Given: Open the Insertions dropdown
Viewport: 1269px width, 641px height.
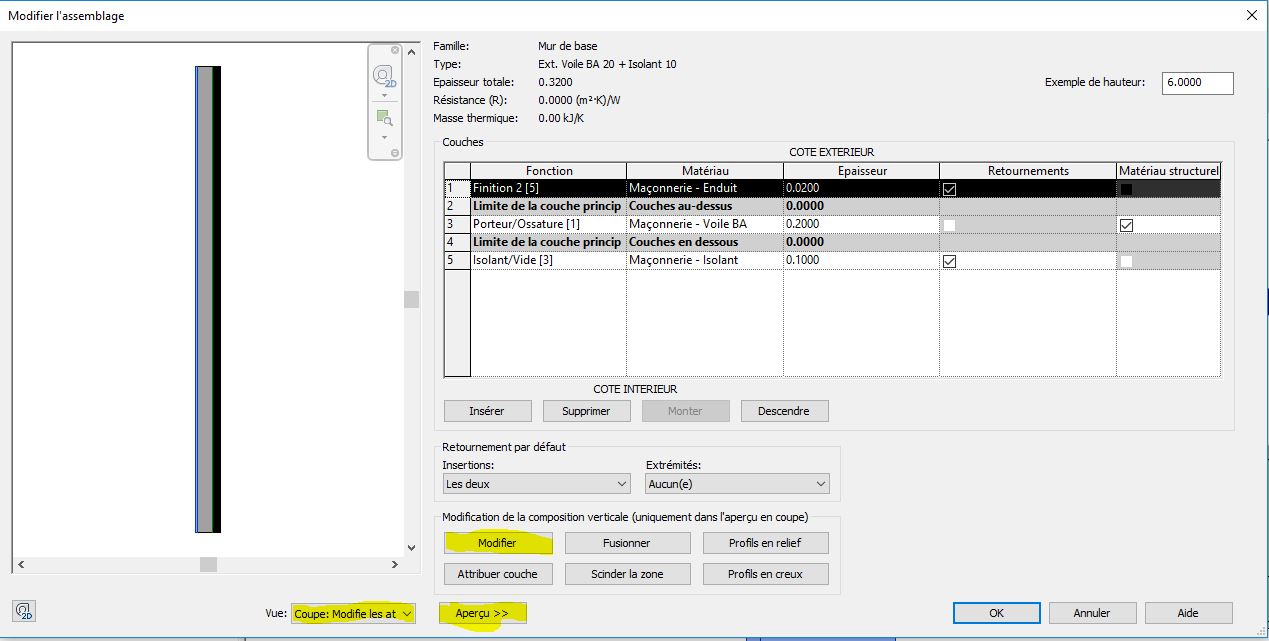Looking at the screenshot, I should tap(536, 484).
